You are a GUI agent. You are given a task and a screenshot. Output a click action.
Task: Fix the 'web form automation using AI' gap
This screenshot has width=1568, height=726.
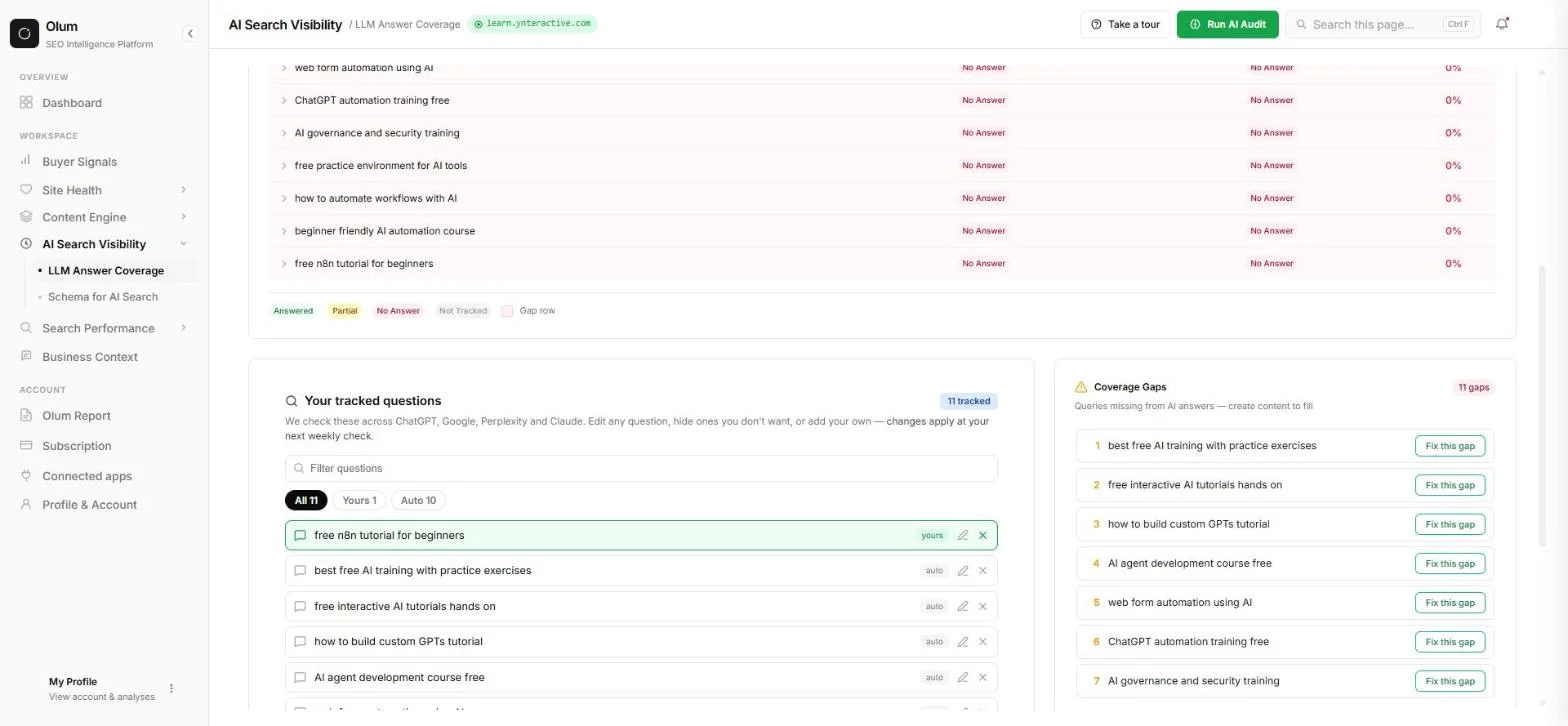click(x=1449, y=603)
